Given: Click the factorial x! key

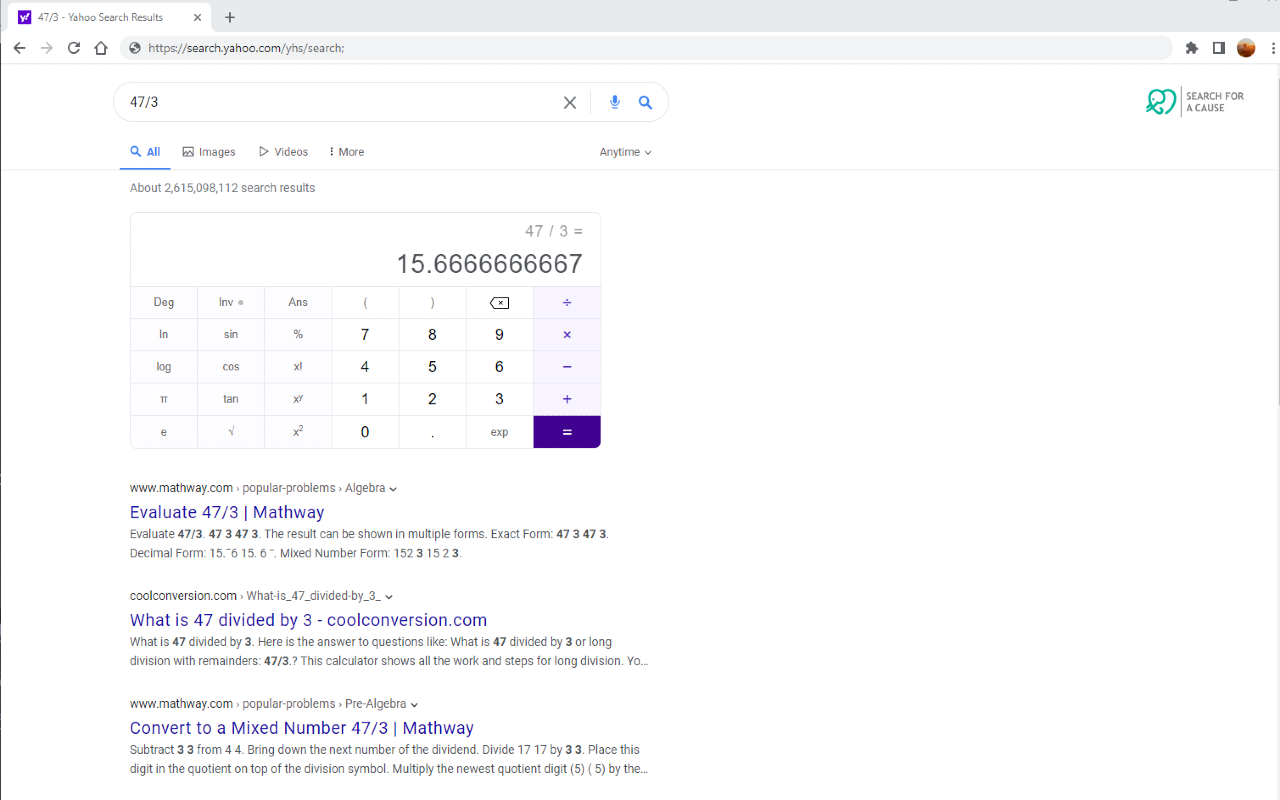Looking at the screenshot, I should (x=298, y=367).
